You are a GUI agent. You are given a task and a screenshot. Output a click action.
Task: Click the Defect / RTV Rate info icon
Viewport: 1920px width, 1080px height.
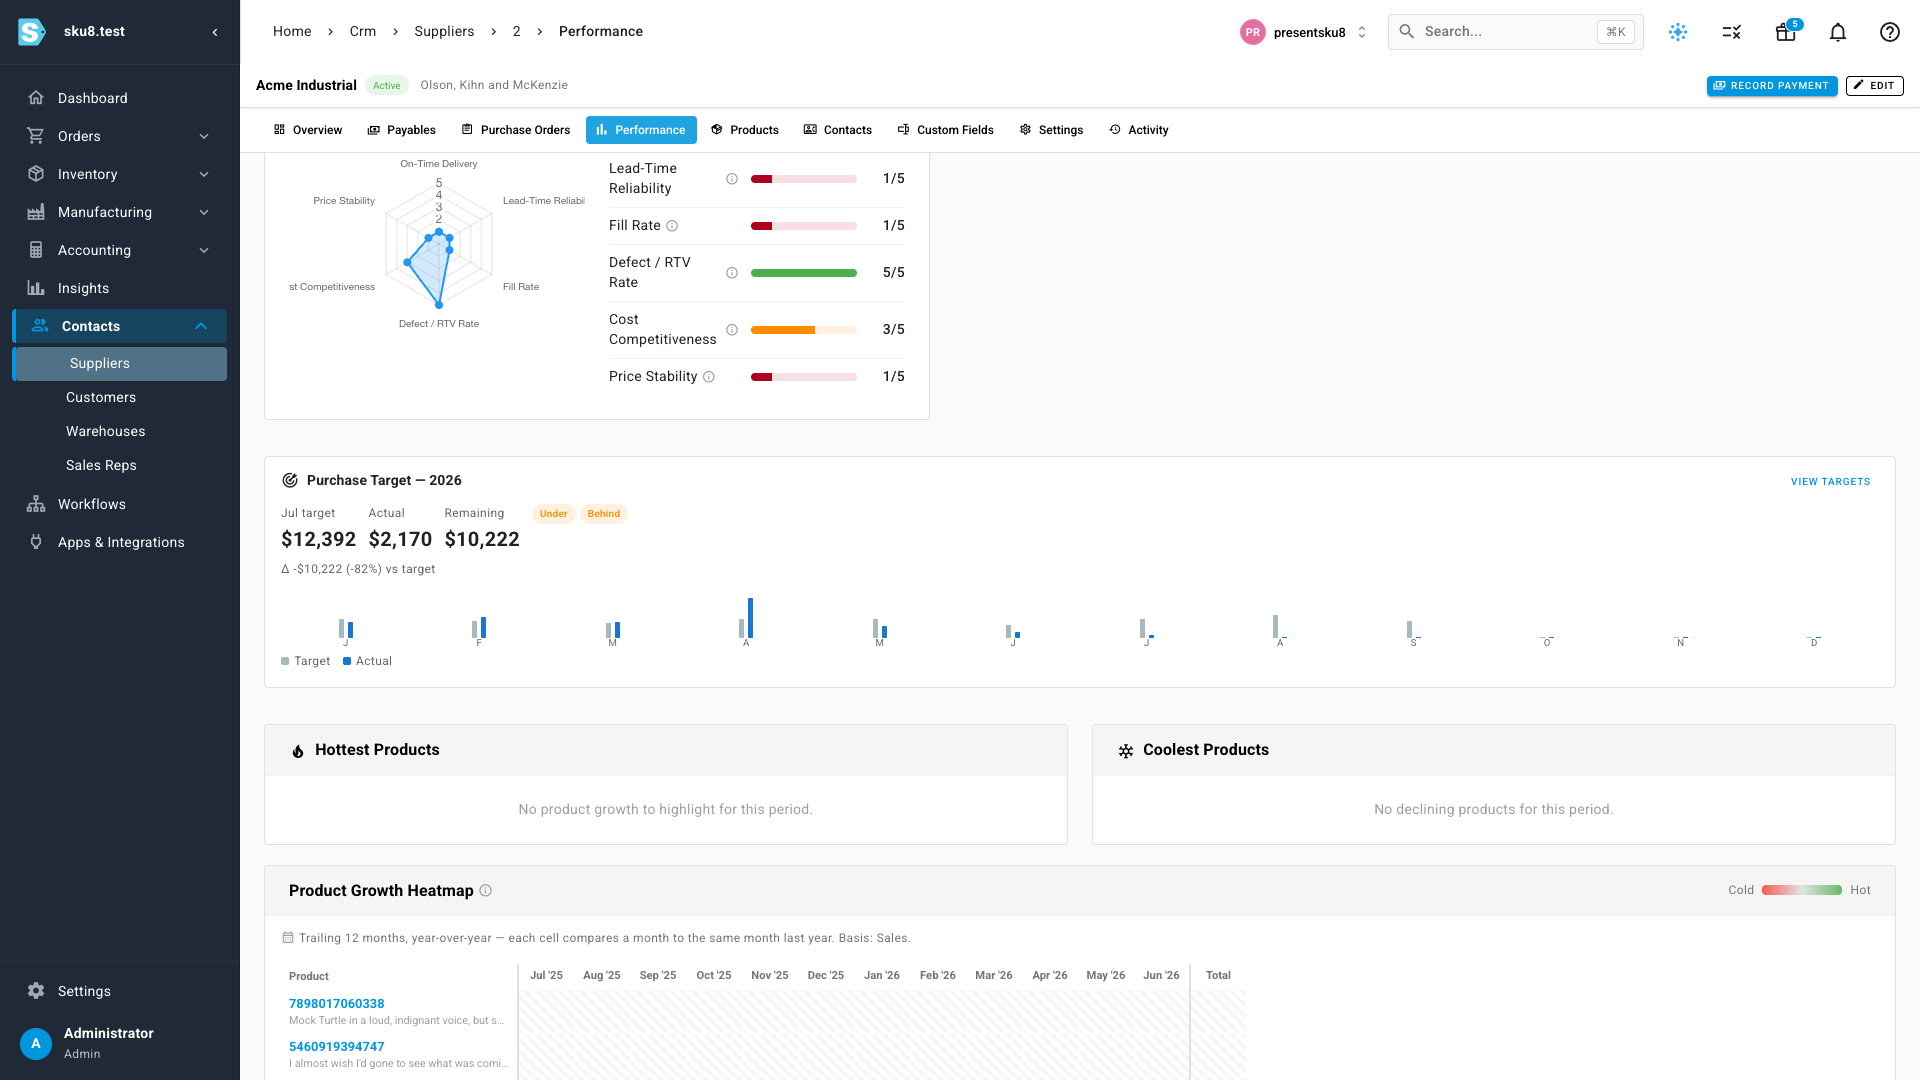(x=732, y=273)
